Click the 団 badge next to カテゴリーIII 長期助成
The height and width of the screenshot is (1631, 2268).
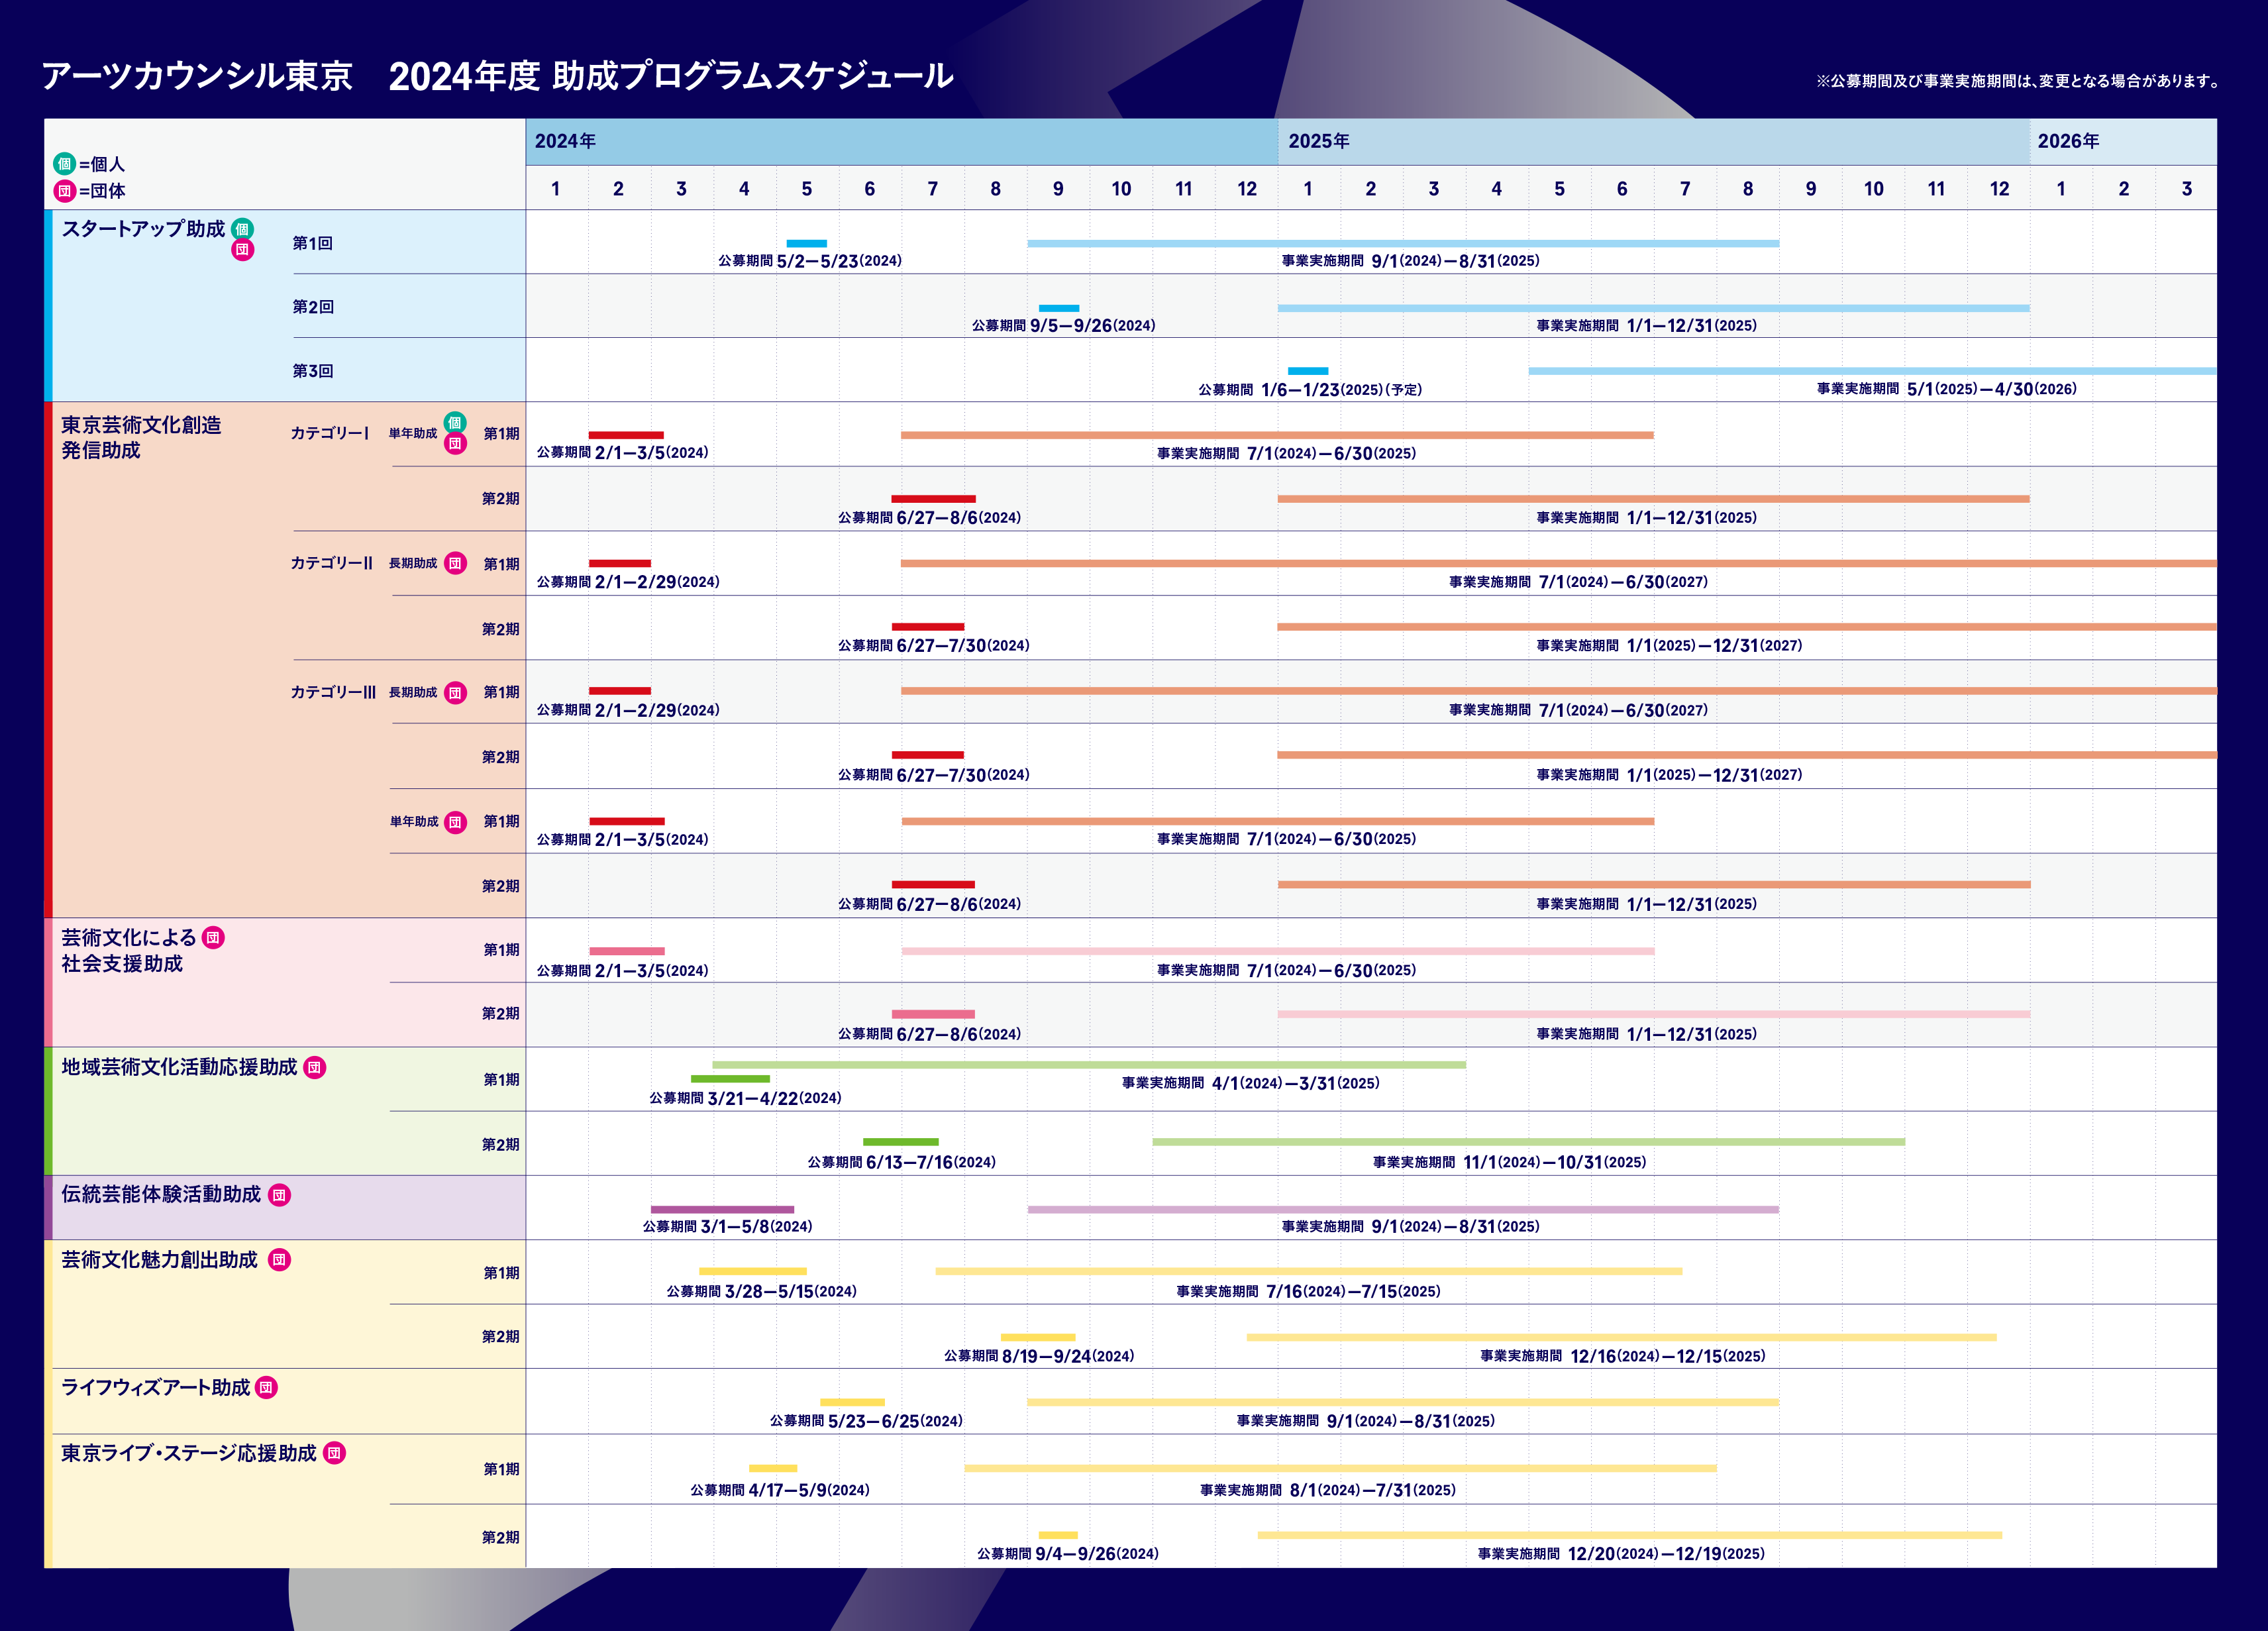click(x=455, y=692)
